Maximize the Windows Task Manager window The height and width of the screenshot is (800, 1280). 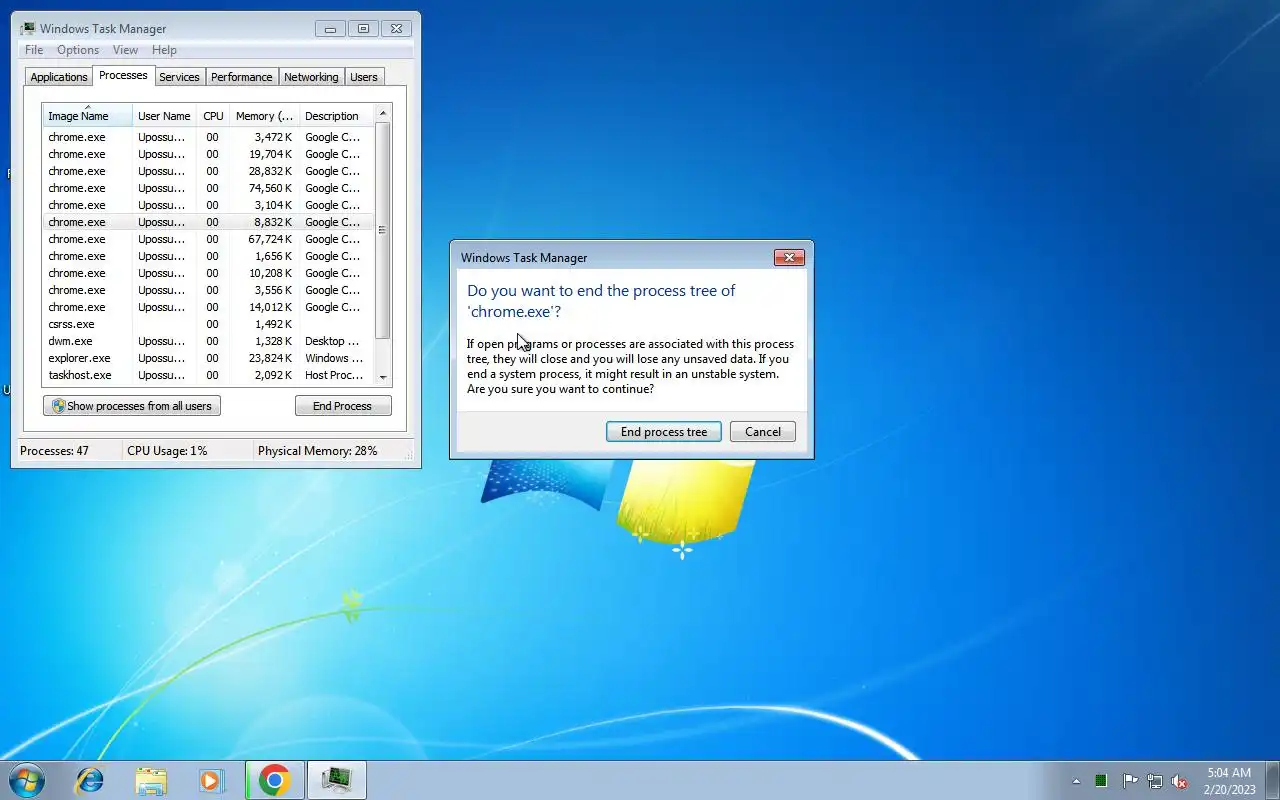pos(363,28)
